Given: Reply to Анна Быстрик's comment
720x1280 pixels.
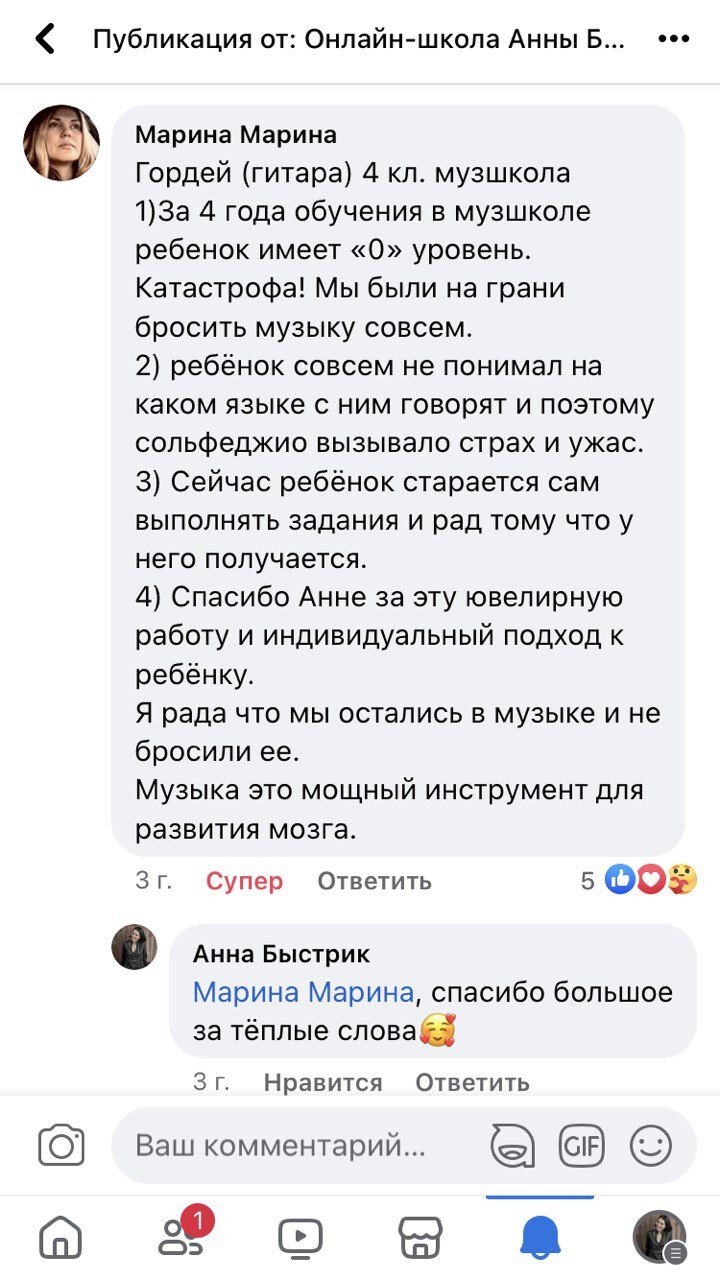Looking at the screenshot, I should click(x=472, y=1082).
